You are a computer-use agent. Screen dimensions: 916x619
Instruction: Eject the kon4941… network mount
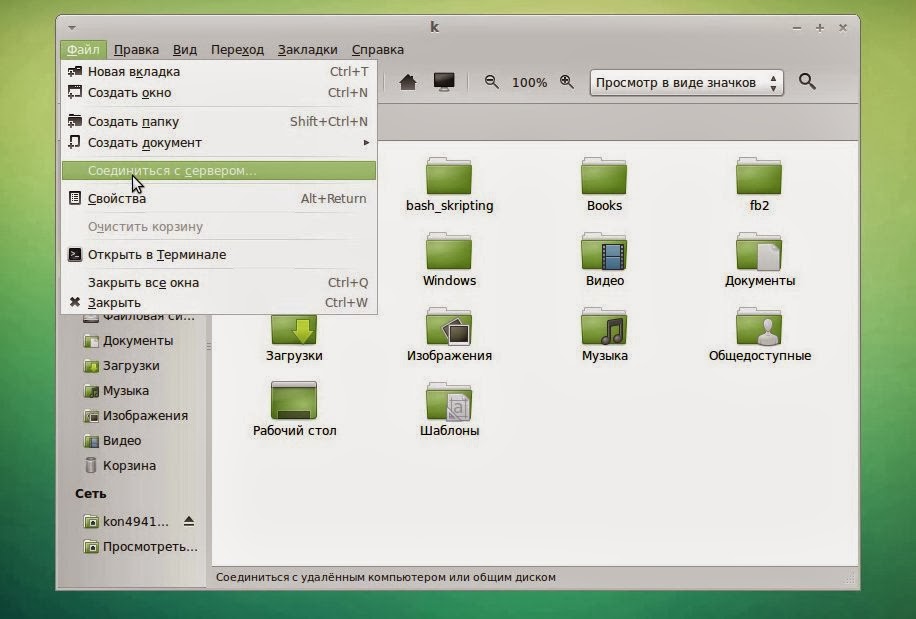point(189,521)
